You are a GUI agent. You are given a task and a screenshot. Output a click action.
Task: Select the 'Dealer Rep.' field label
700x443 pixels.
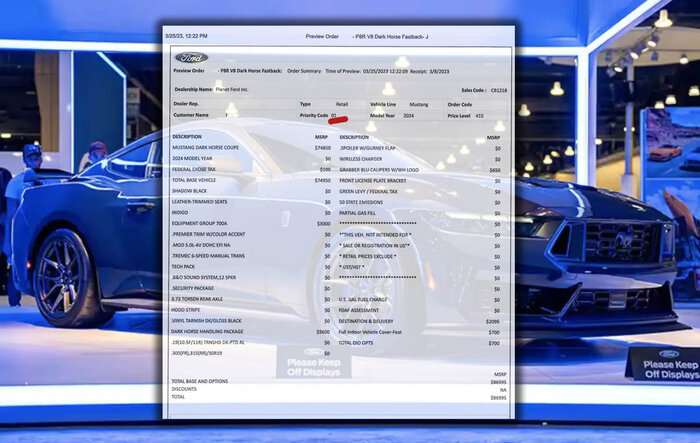click(x=186, y=104)
